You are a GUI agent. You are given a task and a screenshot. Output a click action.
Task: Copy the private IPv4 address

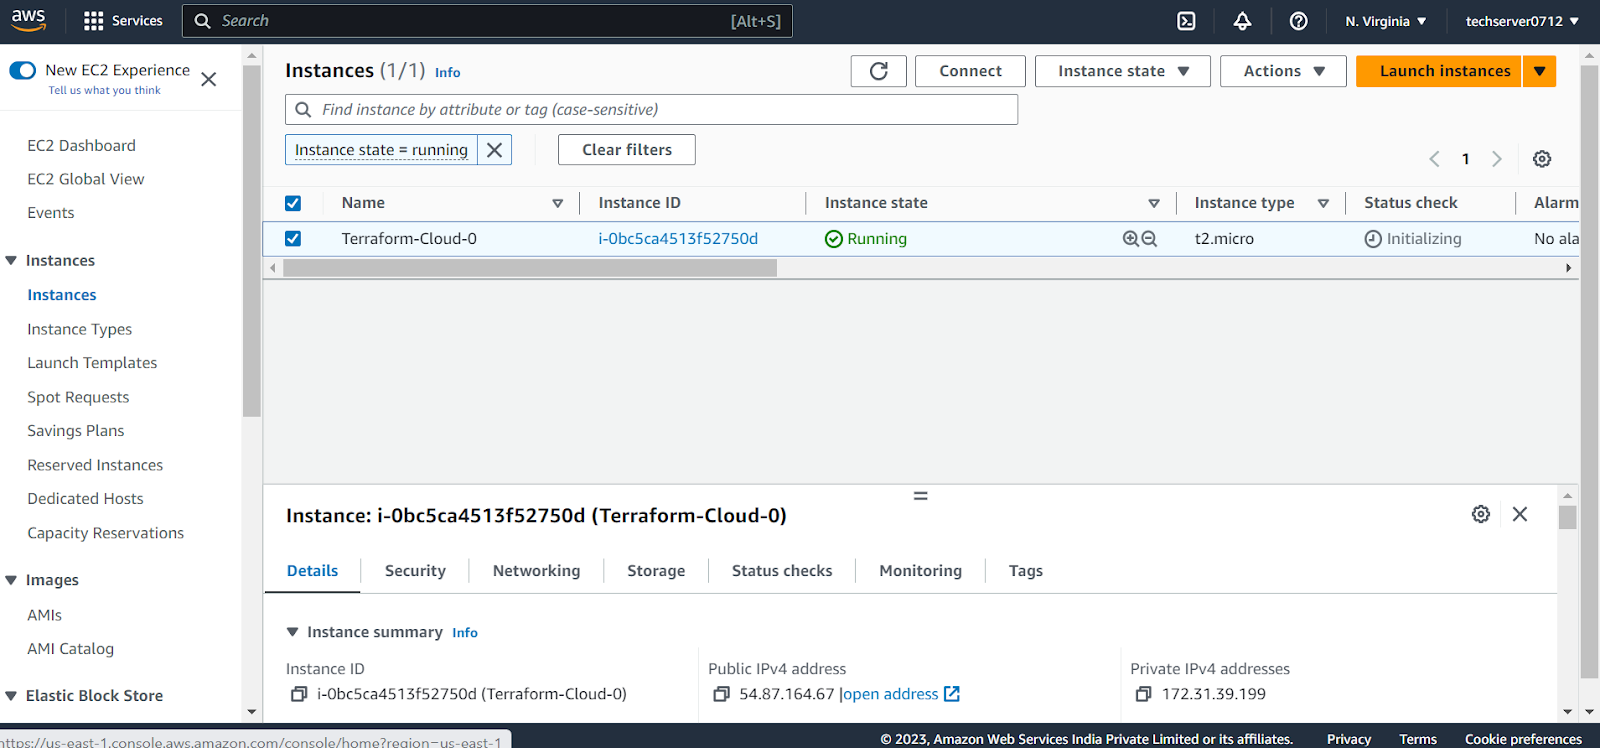pos(1143,694)
